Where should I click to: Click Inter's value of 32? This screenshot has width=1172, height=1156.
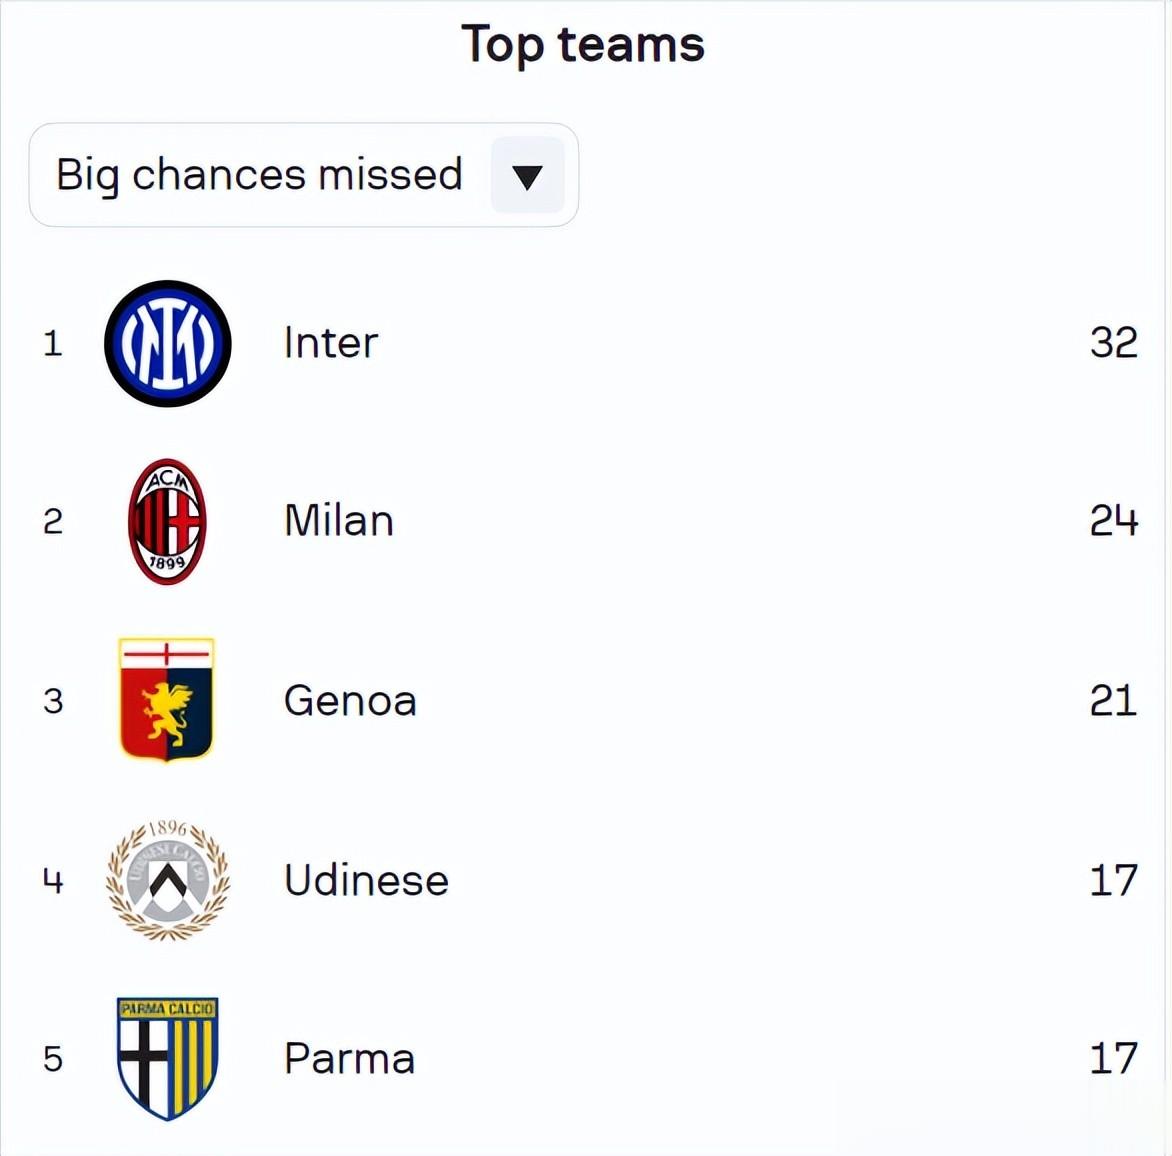(1113, 343)
